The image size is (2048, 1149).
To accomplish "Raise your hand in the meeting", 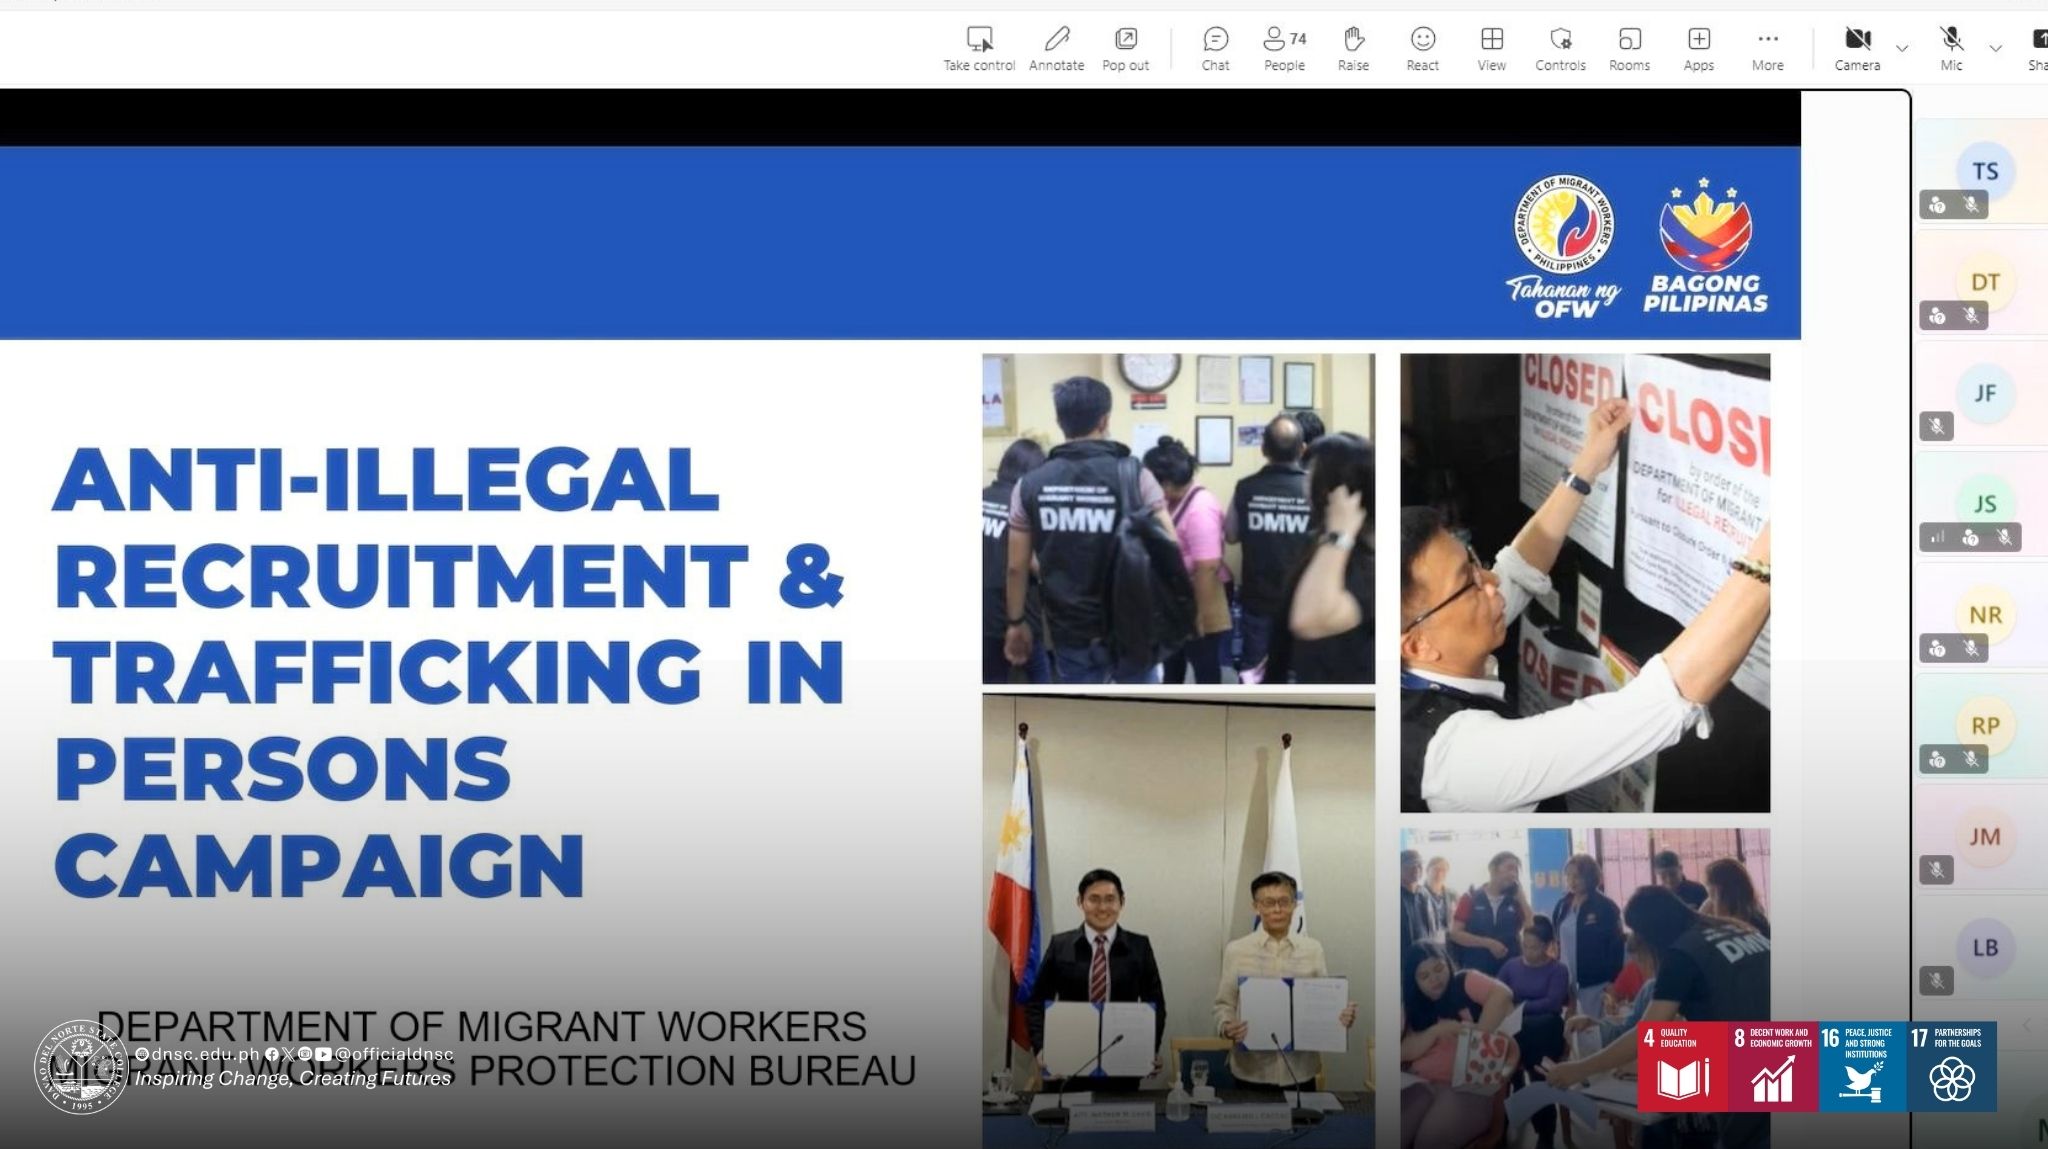I will click(1353, 49).
